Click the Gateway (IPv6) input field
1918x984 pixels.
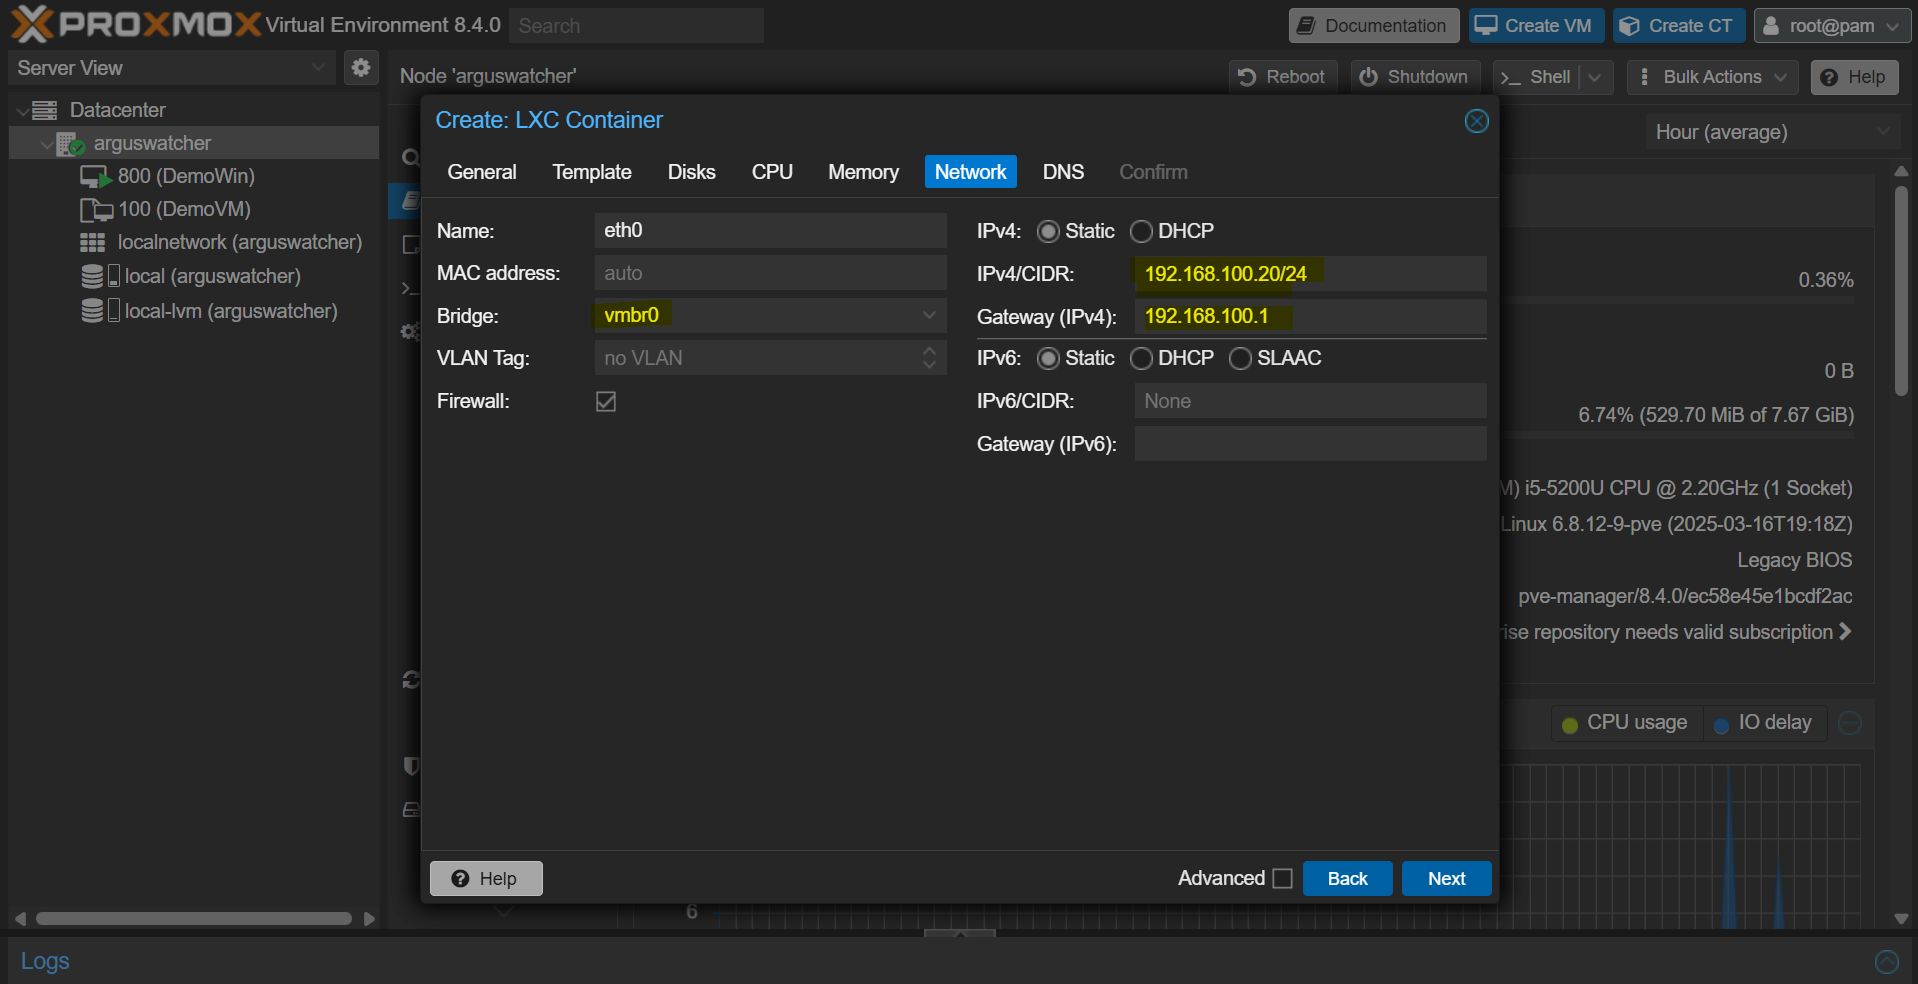pyautogui.click(x=1310, y=444)
